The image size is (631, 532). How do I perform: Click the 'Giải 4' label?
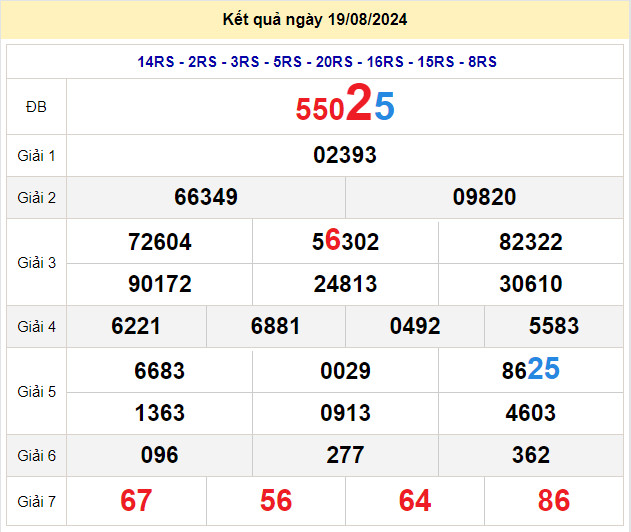(36, 327)
